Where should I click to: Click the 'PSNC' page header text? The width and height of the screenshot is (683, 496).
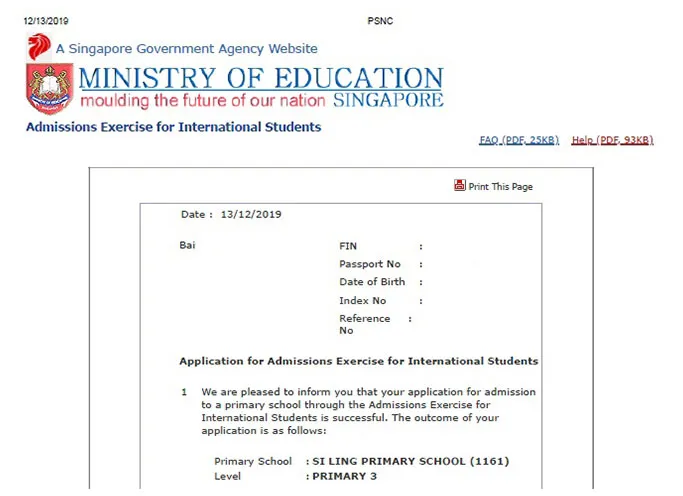pos(380,21)
